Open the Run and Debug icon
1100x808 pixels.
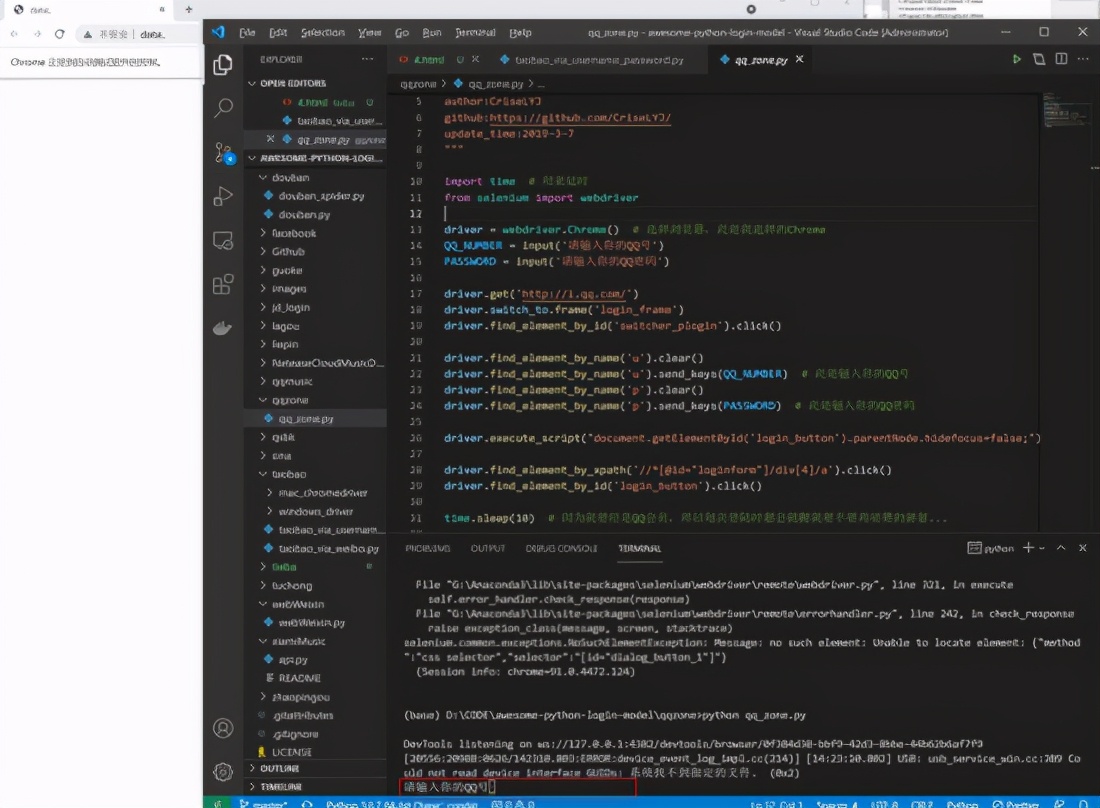[x=223, y=196]
